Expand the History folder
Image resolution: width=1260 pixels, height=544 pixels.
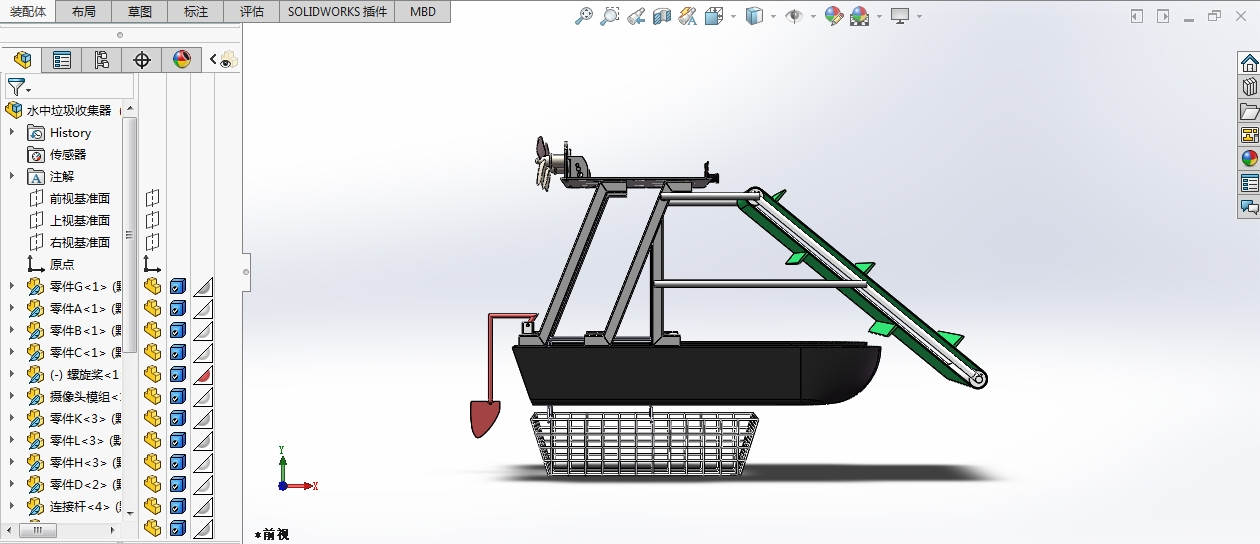[12, 132]
